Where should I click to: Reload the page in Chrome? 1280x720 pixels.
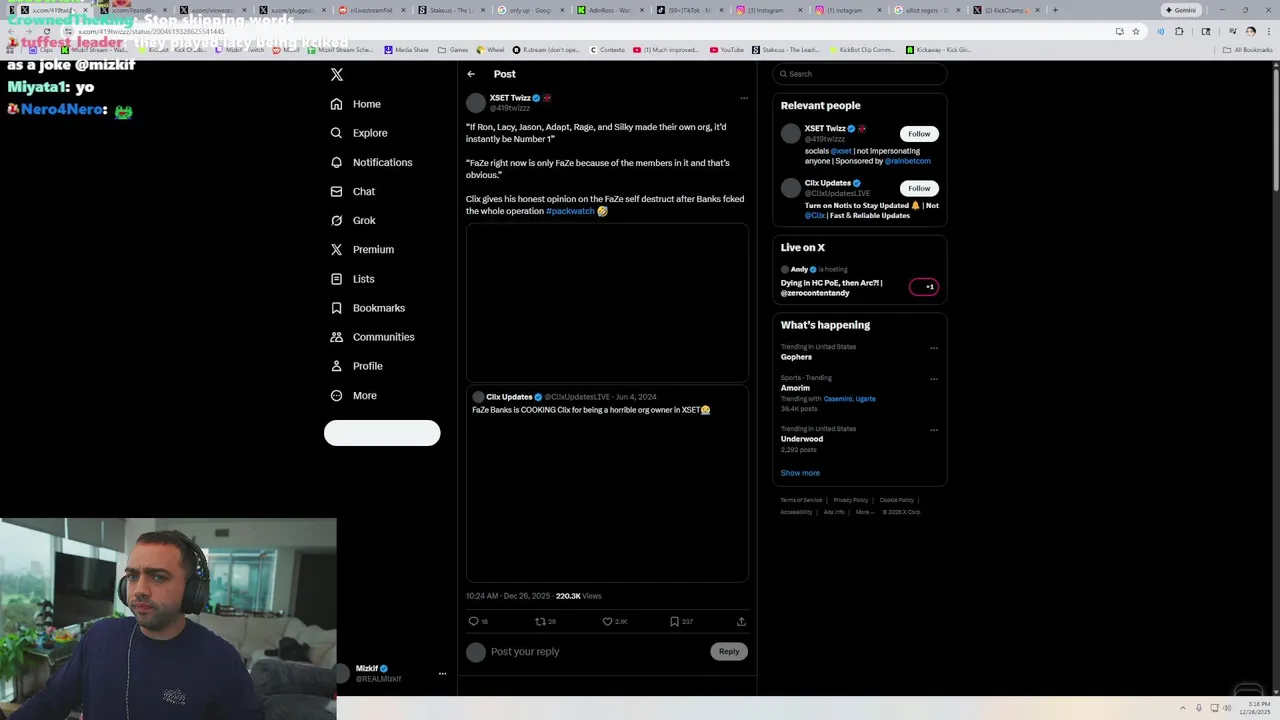pos(46,31)
